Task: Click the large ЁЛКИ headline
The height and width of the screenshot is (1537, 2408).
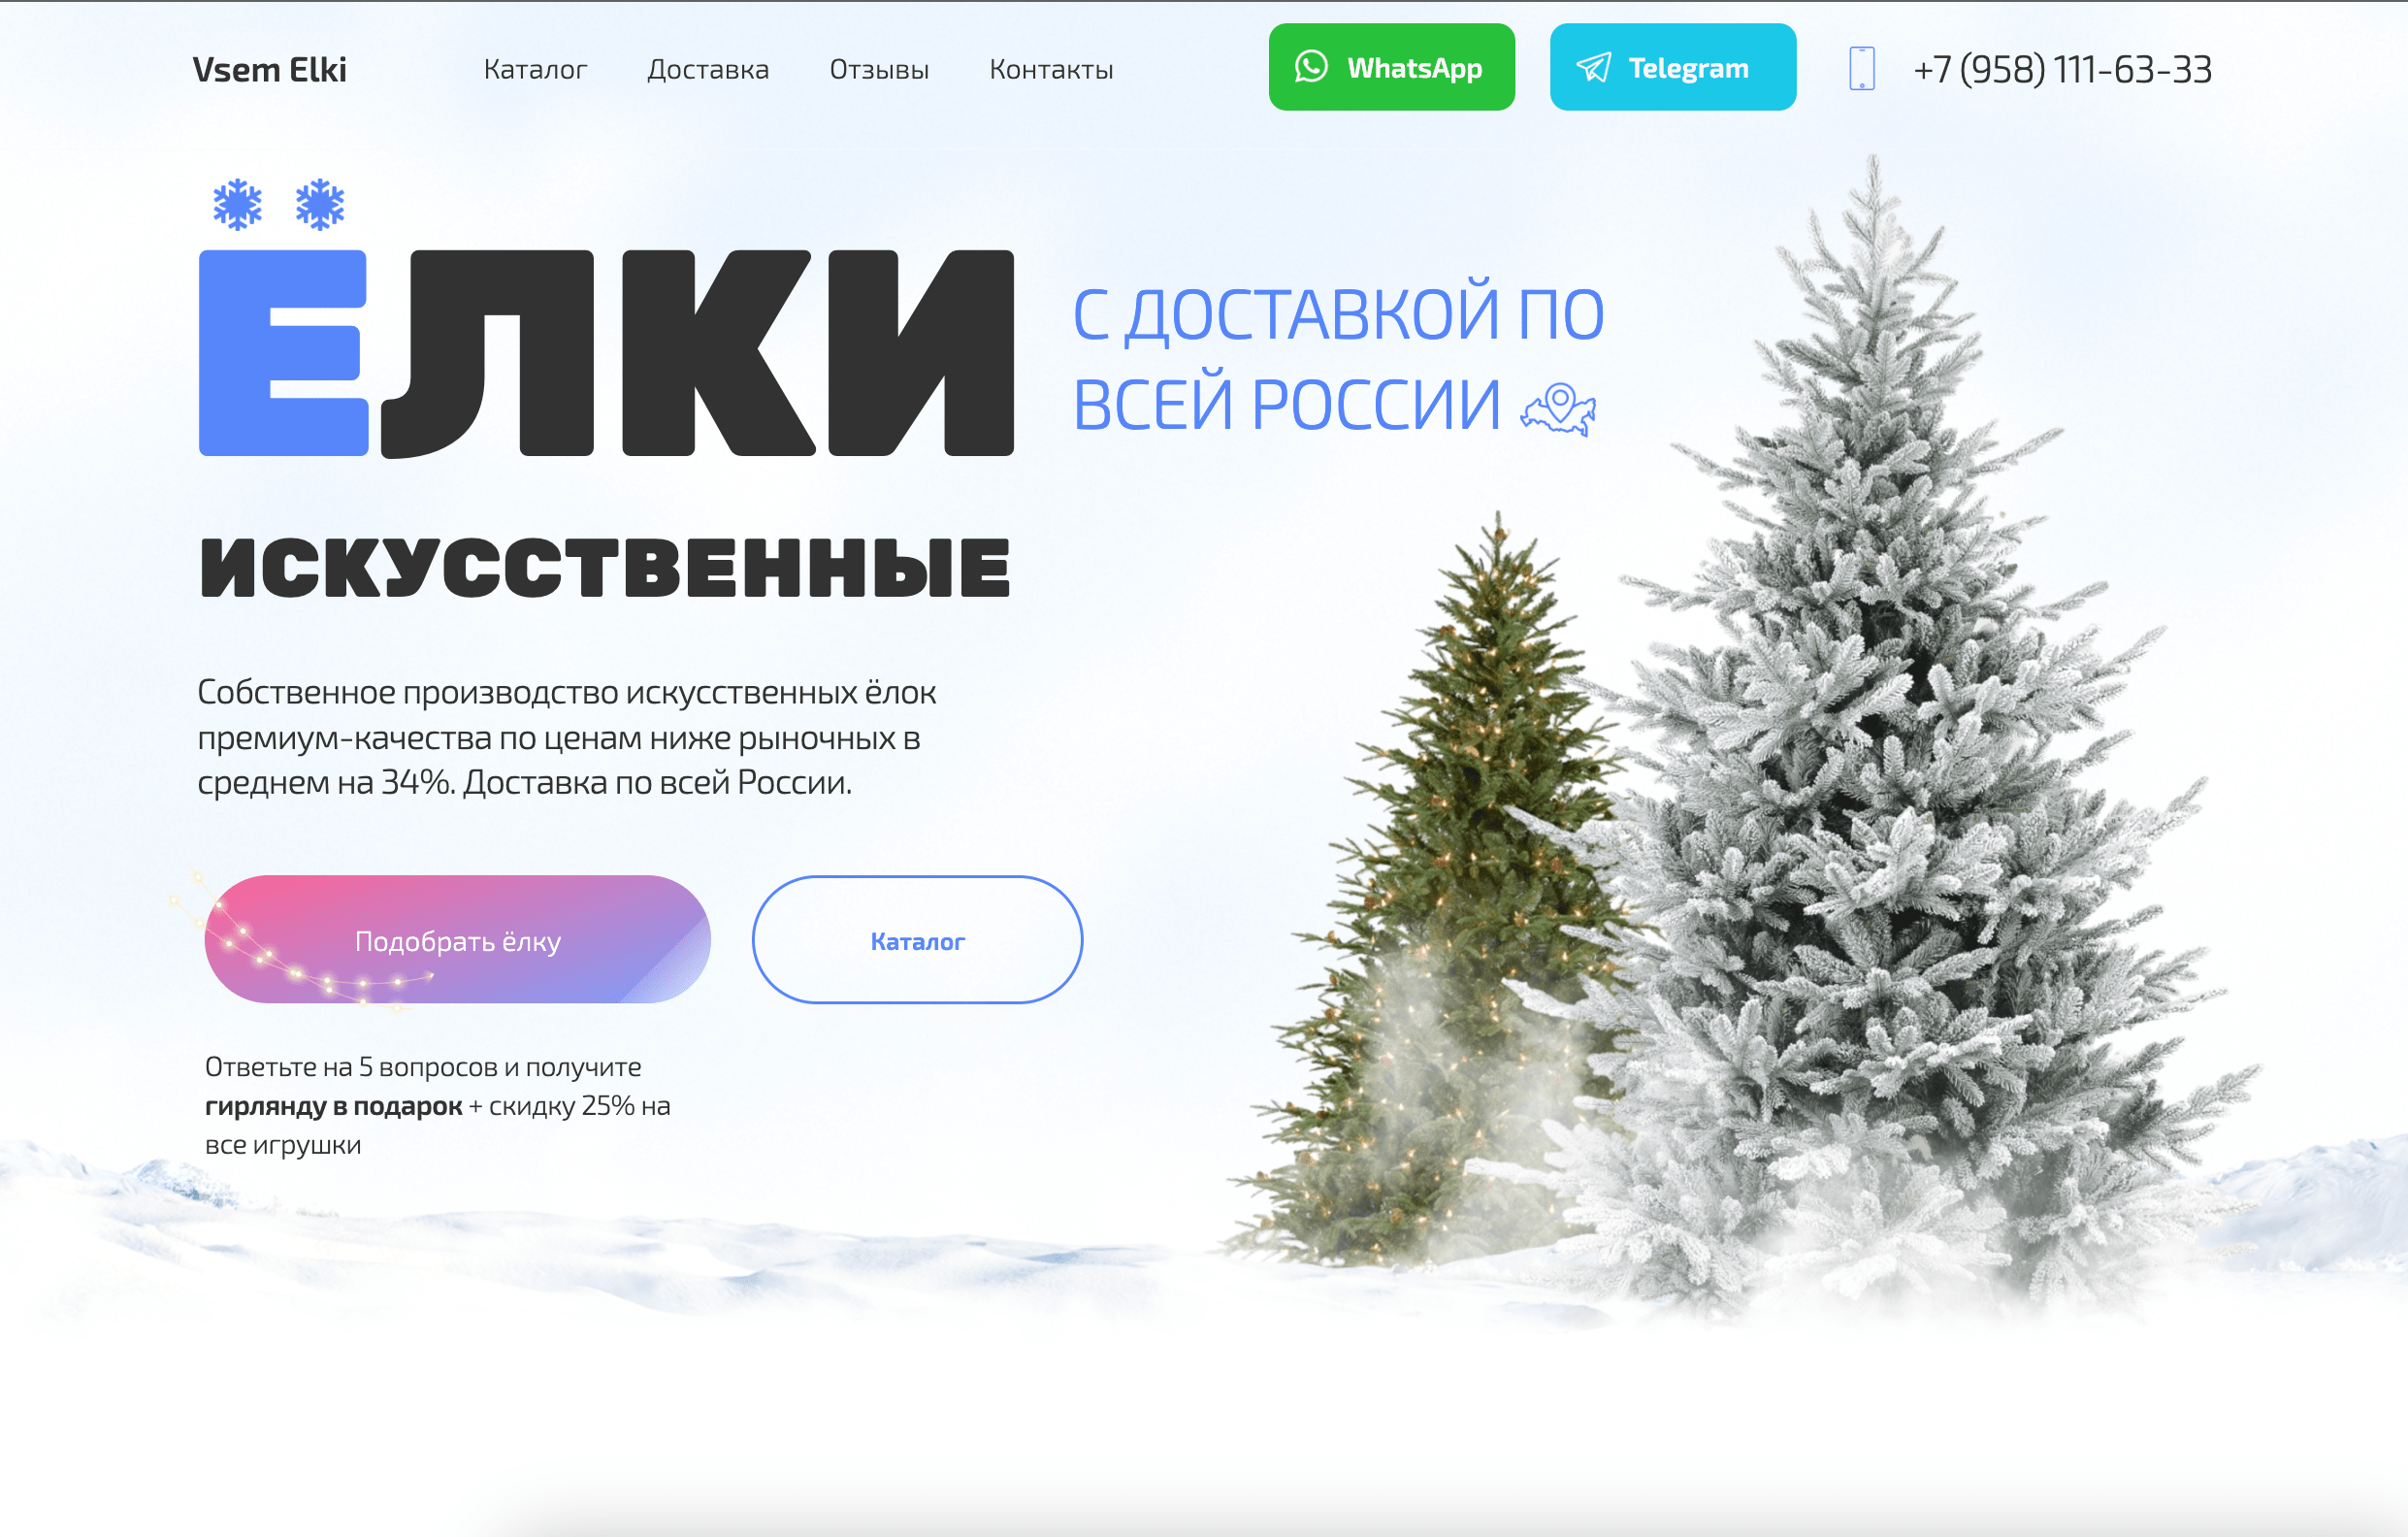Action: coord(606,352)
